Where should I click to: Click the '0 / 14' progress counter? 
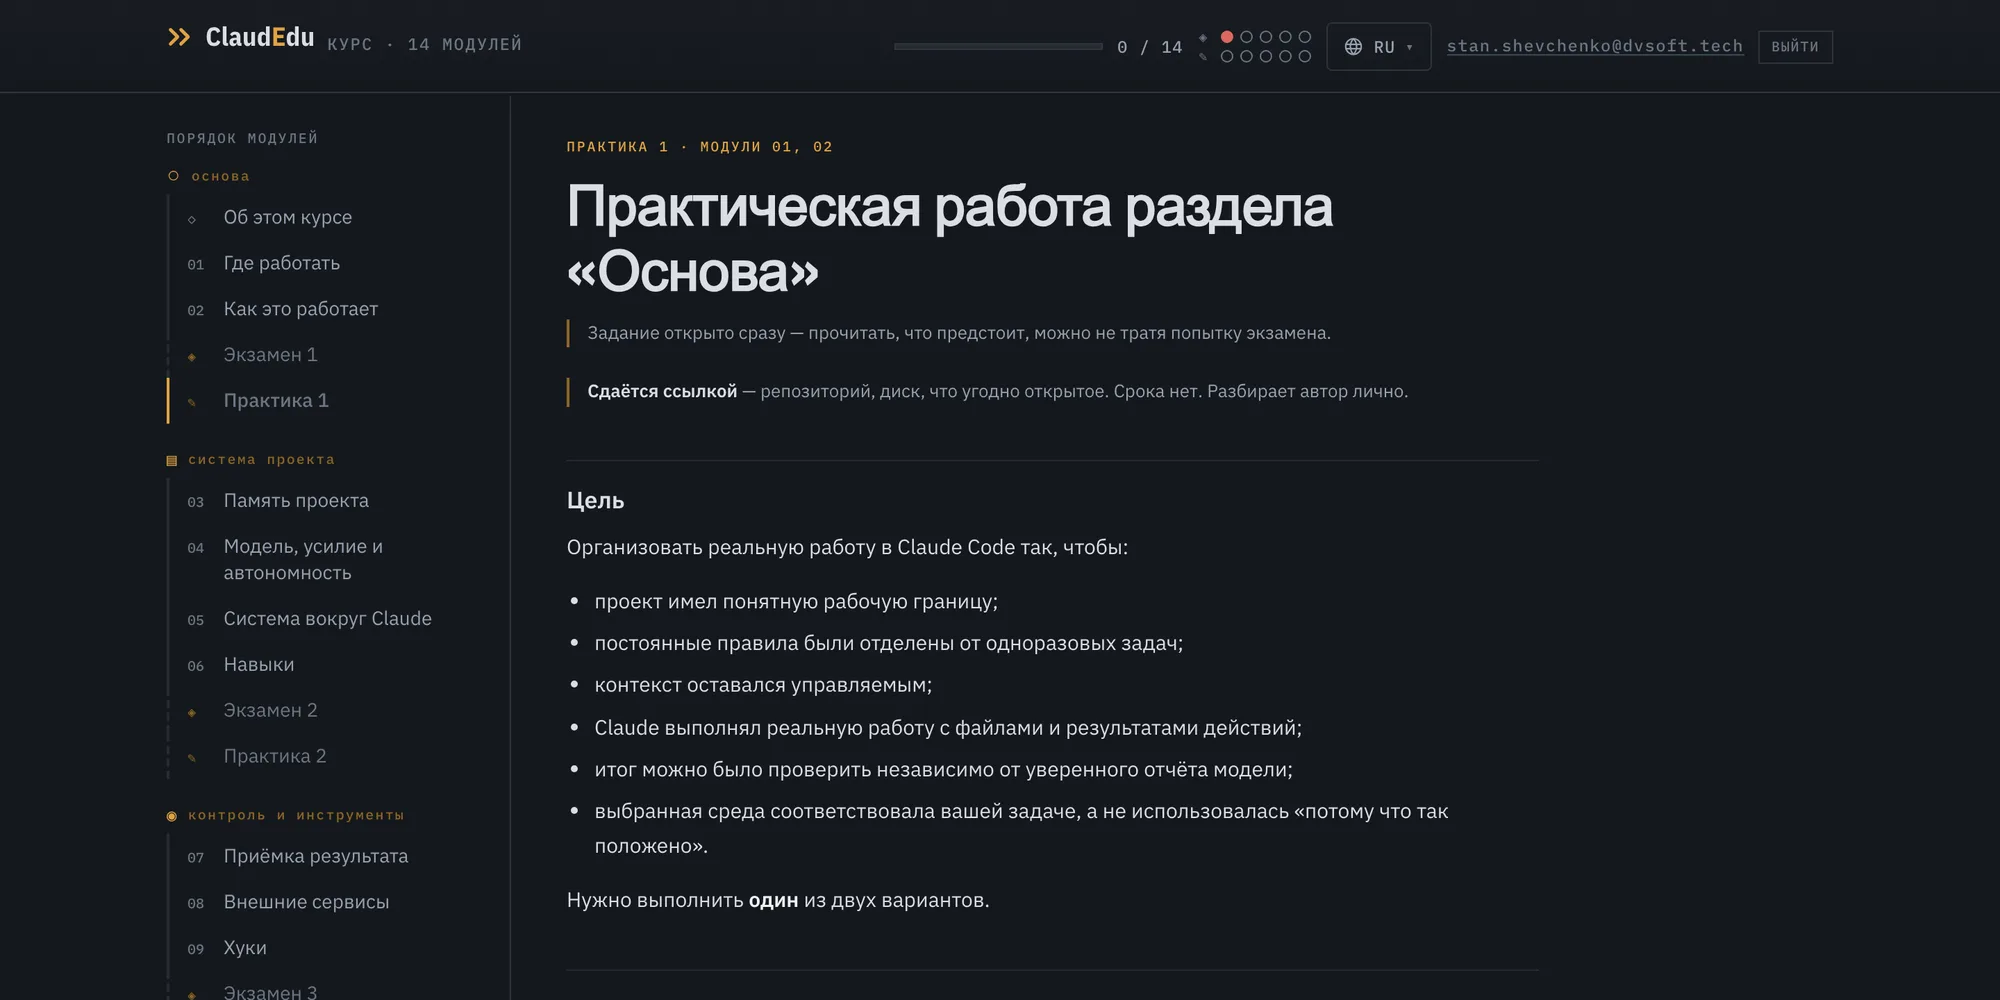(1149, 47)
